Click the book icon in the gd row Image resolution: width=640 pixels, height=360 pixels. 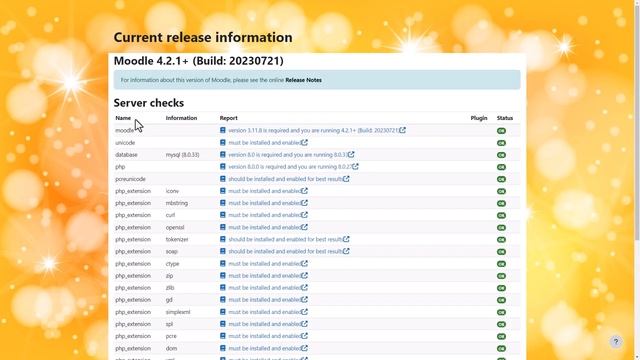222,300
